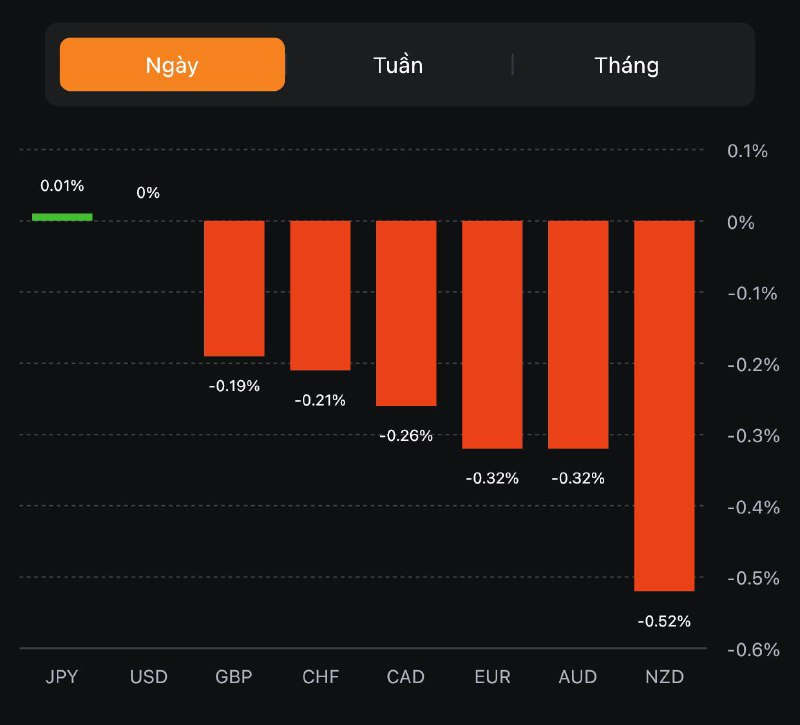Select the Ngày tab
This screenshot has height=725, width=800.
172,65
